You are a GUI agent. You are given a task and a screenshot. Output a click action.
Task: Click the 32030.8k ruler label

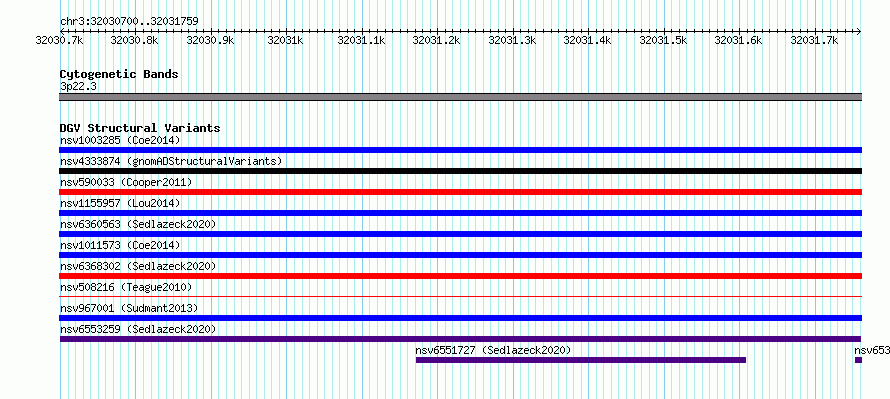[x=135, y=40]
